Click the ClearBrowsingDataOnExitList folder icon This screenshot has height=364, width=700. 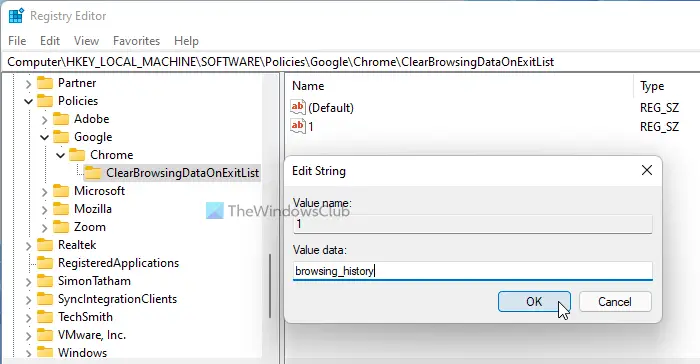[x=93, y=172]
